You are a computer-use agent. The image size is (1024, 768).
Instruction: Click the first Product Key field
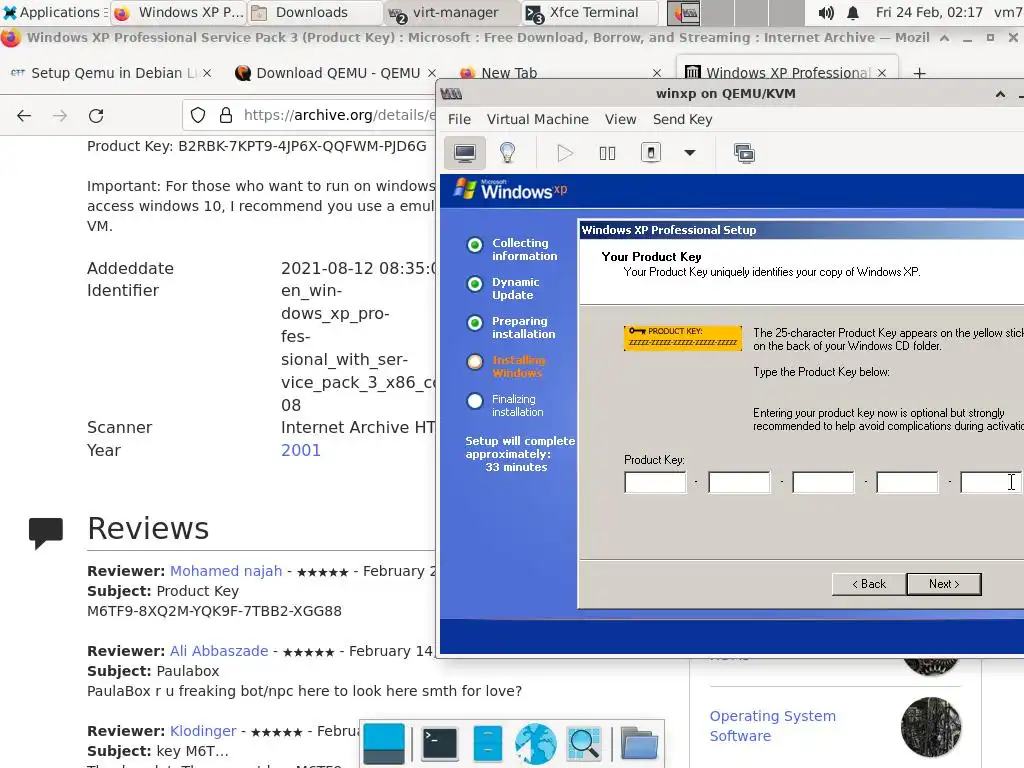click(x=655, y=482)
